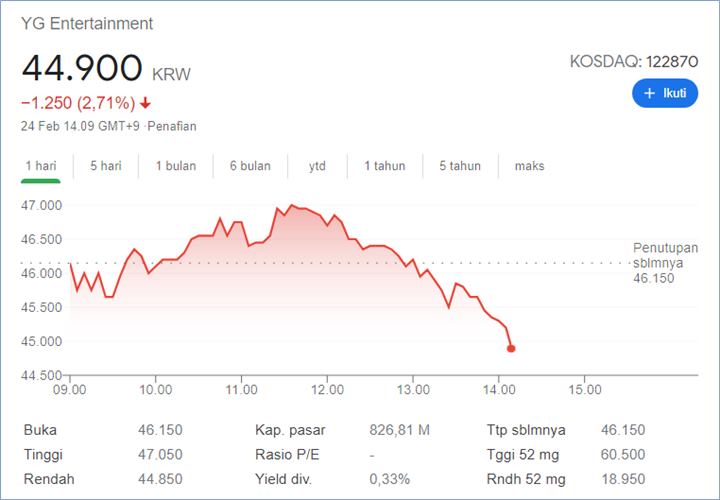Open the 5 tahun chart range
This screenshot has height=500, width=720.
click(x=460, y=166)
